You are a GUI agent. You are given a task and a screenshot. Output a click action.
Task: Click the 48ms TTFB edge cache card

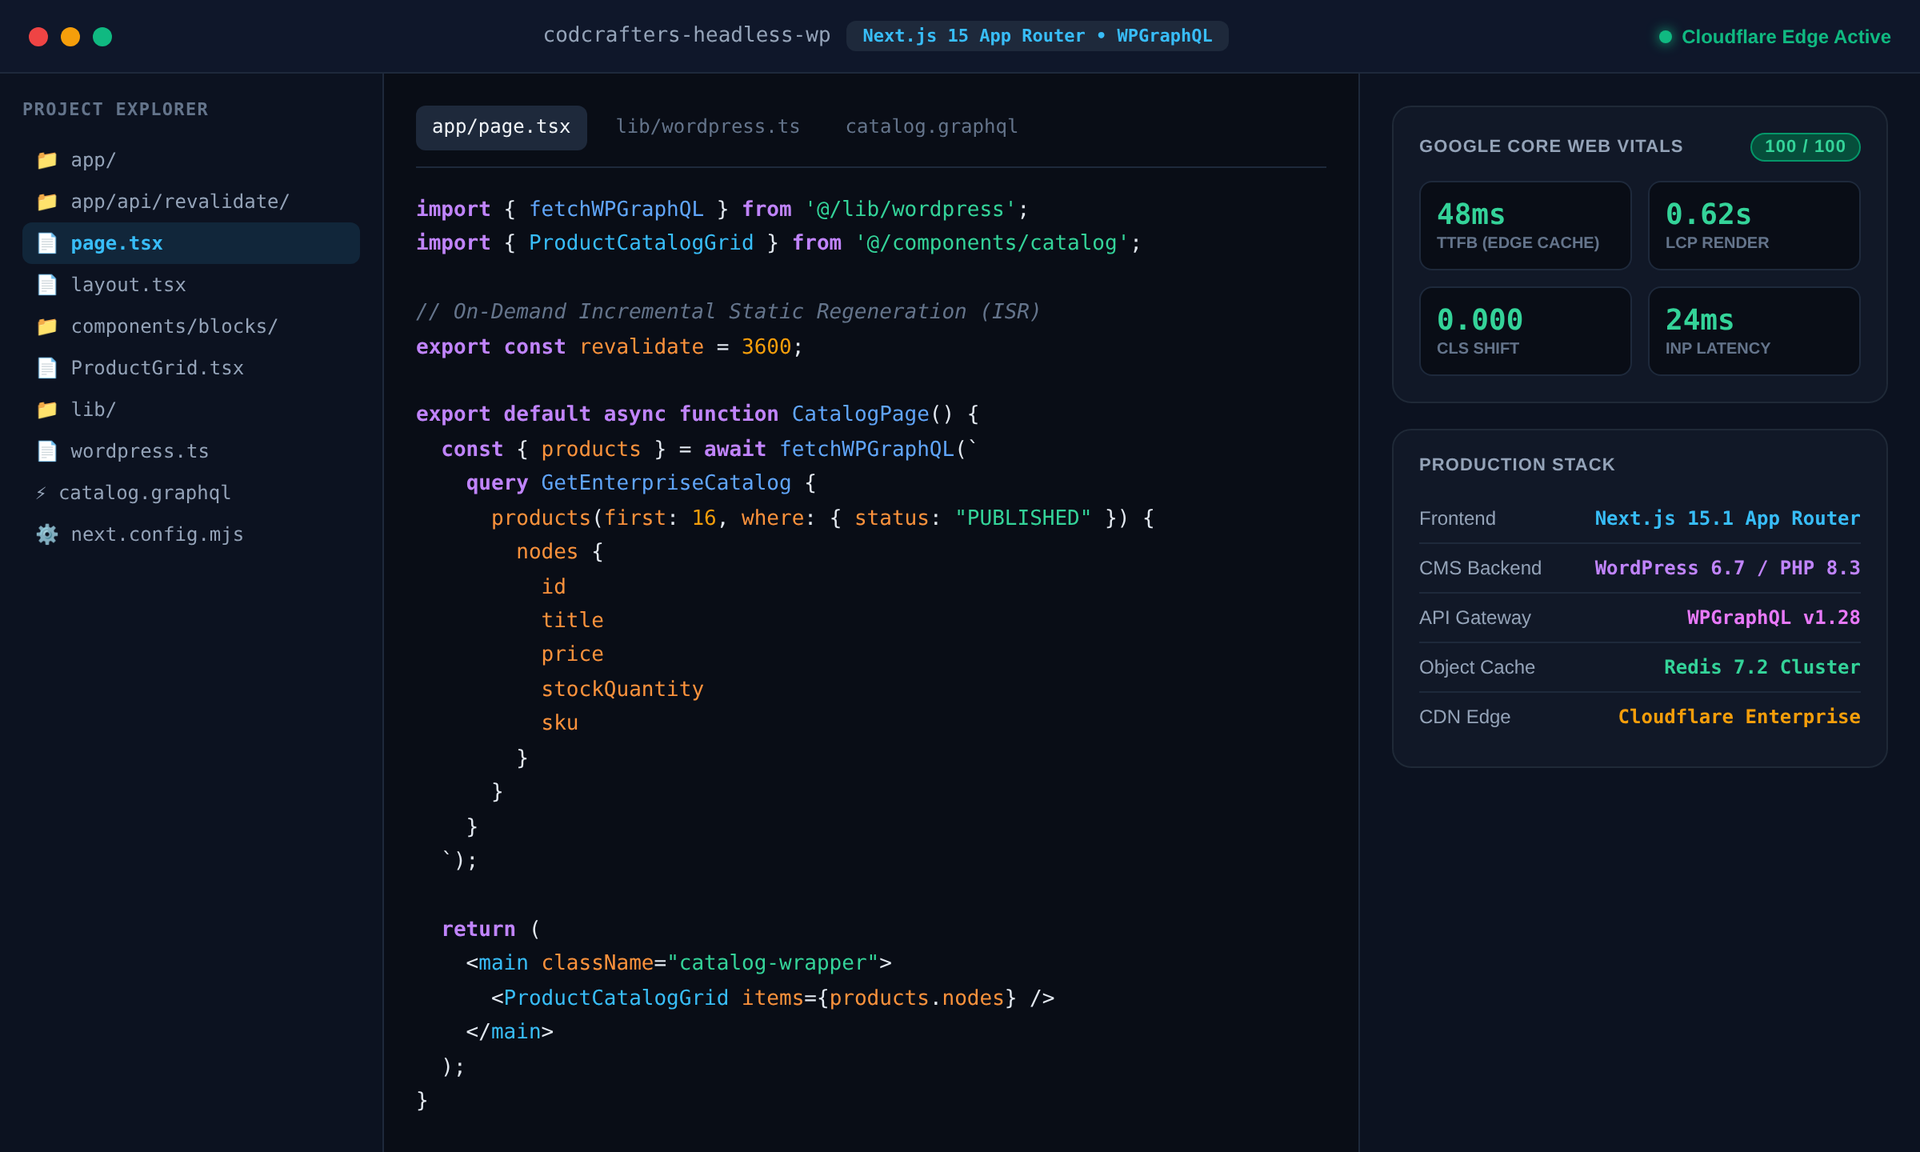click(1525, 225)
